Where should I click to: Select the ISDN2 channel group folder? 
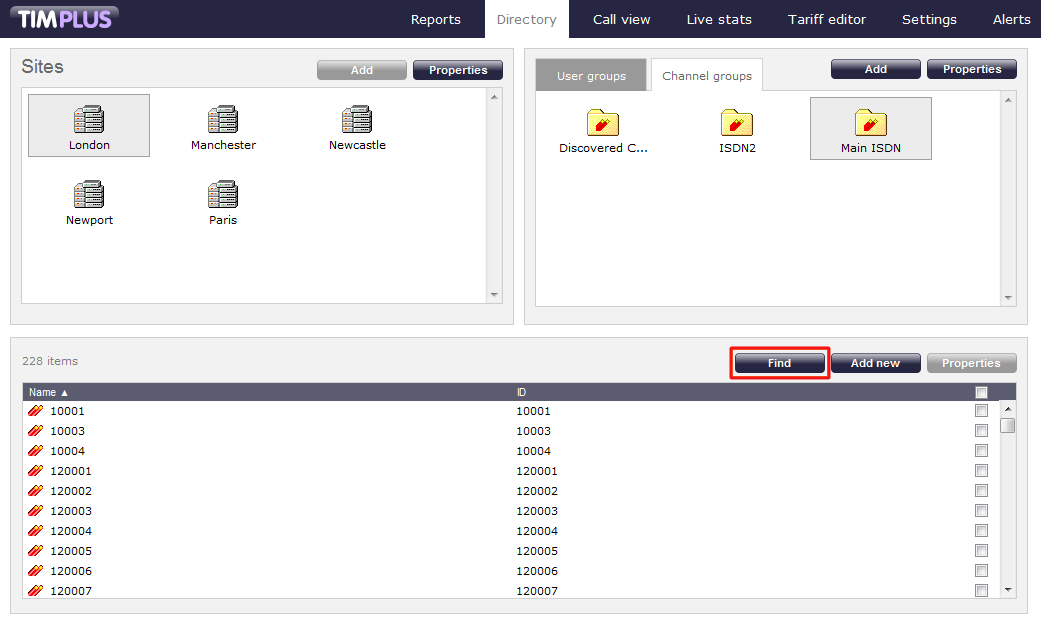pyautogui.click(x=737, y=123)
